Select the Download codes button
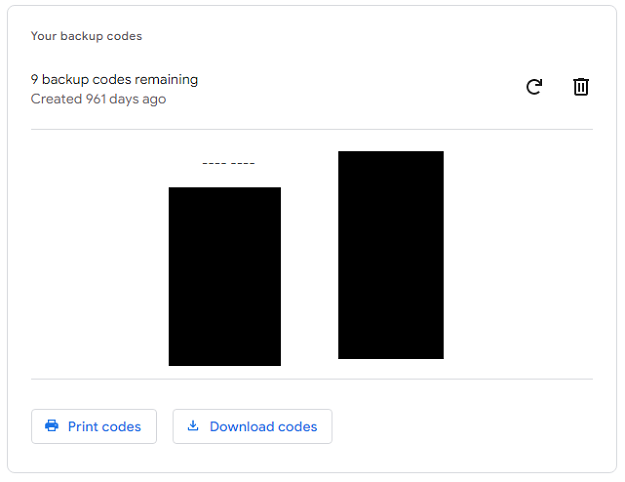The image size is (625, 482). pos(252,426)
